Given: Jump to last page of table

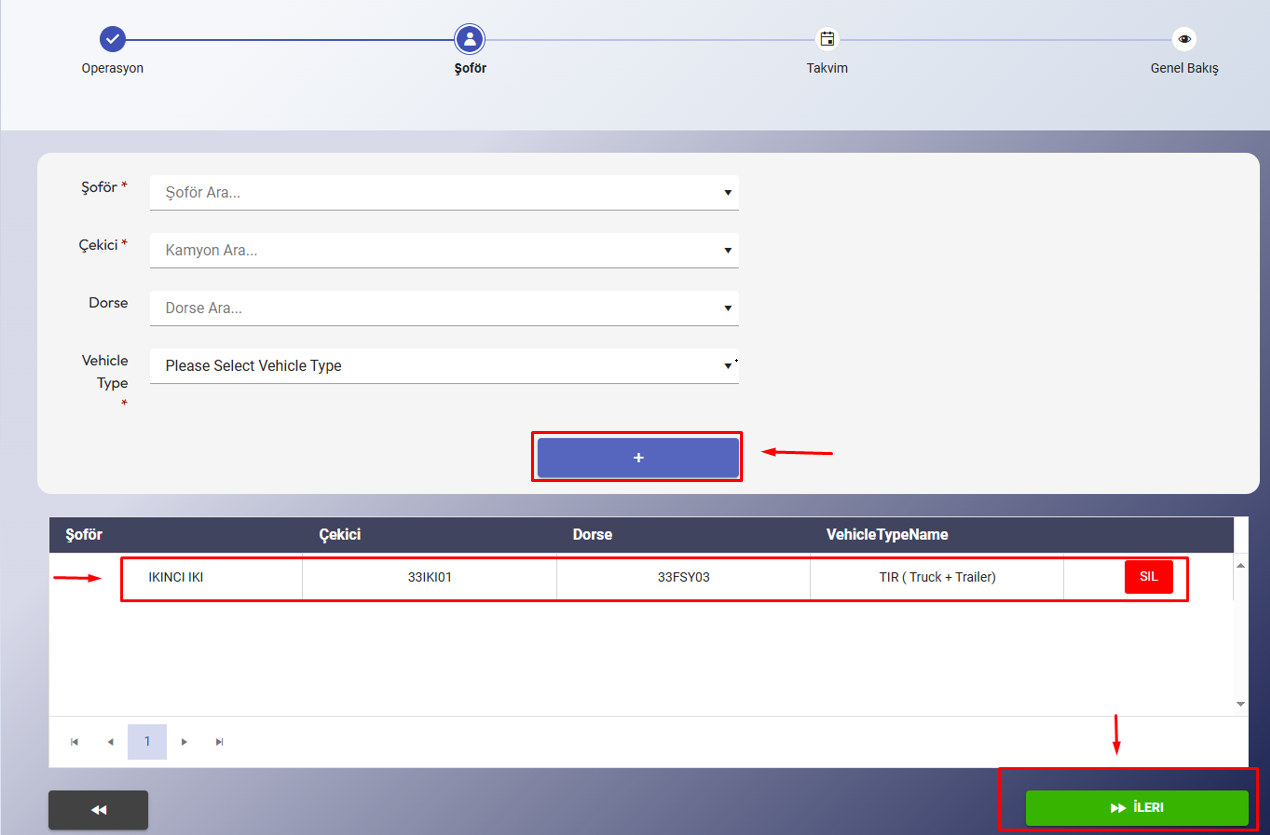Looking at the screenshot, I should [x=220, y=742].
